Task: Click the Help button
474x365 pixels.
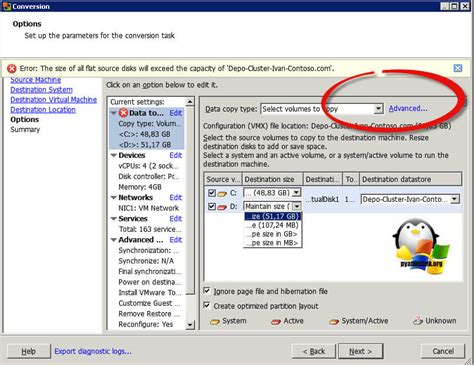Action: pyautogui.click(x=29, y=351)
